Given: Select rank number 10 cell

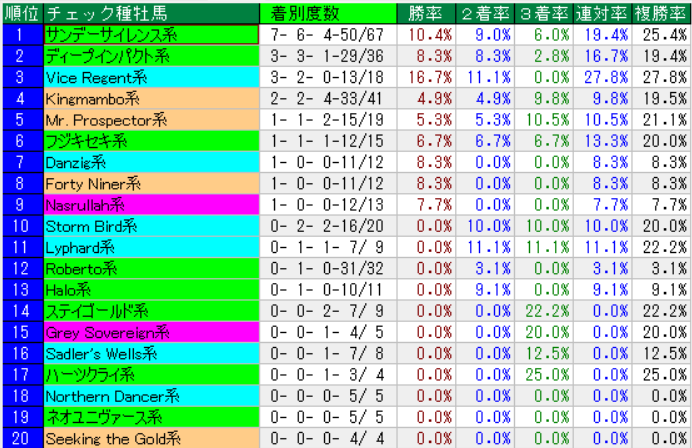Looking at the screenshot, I should pos(23,226).
